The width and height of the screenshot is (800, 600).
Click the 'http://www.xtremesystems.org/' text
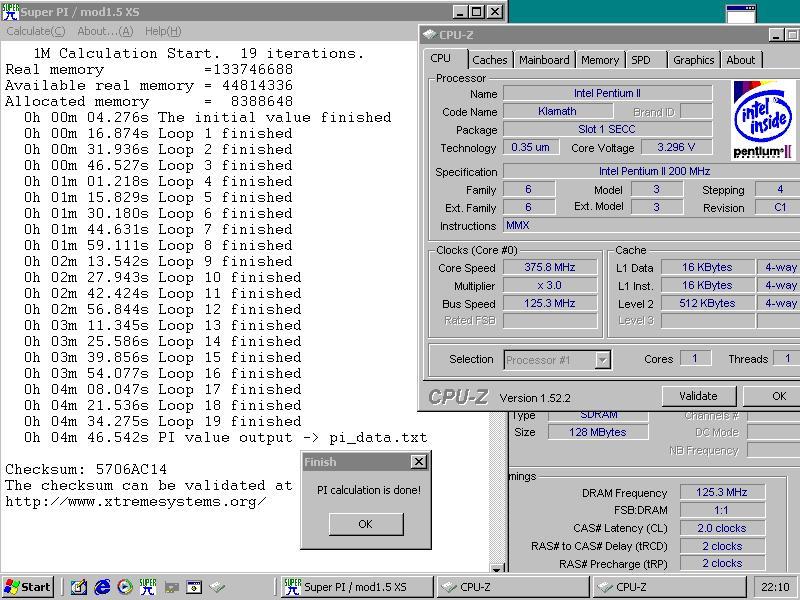pyautogui.click(x=136, y=502)
